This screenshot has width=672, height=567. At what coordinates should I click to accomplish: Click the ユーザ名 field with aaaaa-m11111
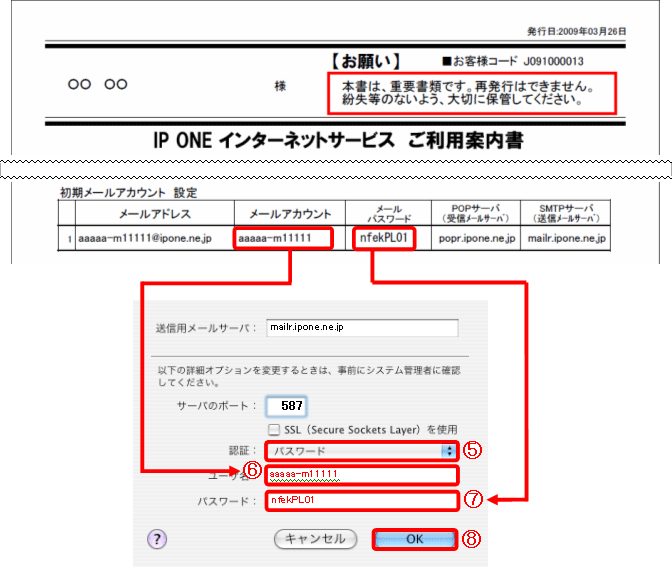tap(361, 475)
